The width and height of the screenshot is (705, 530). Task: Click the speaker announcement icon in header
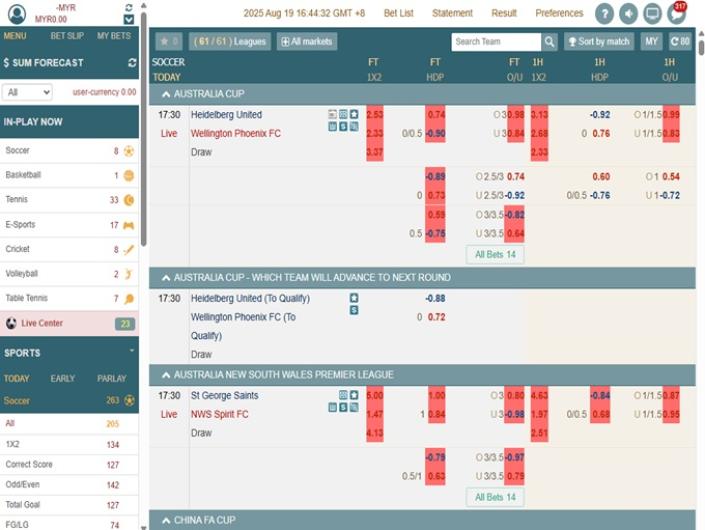(628, 14)
